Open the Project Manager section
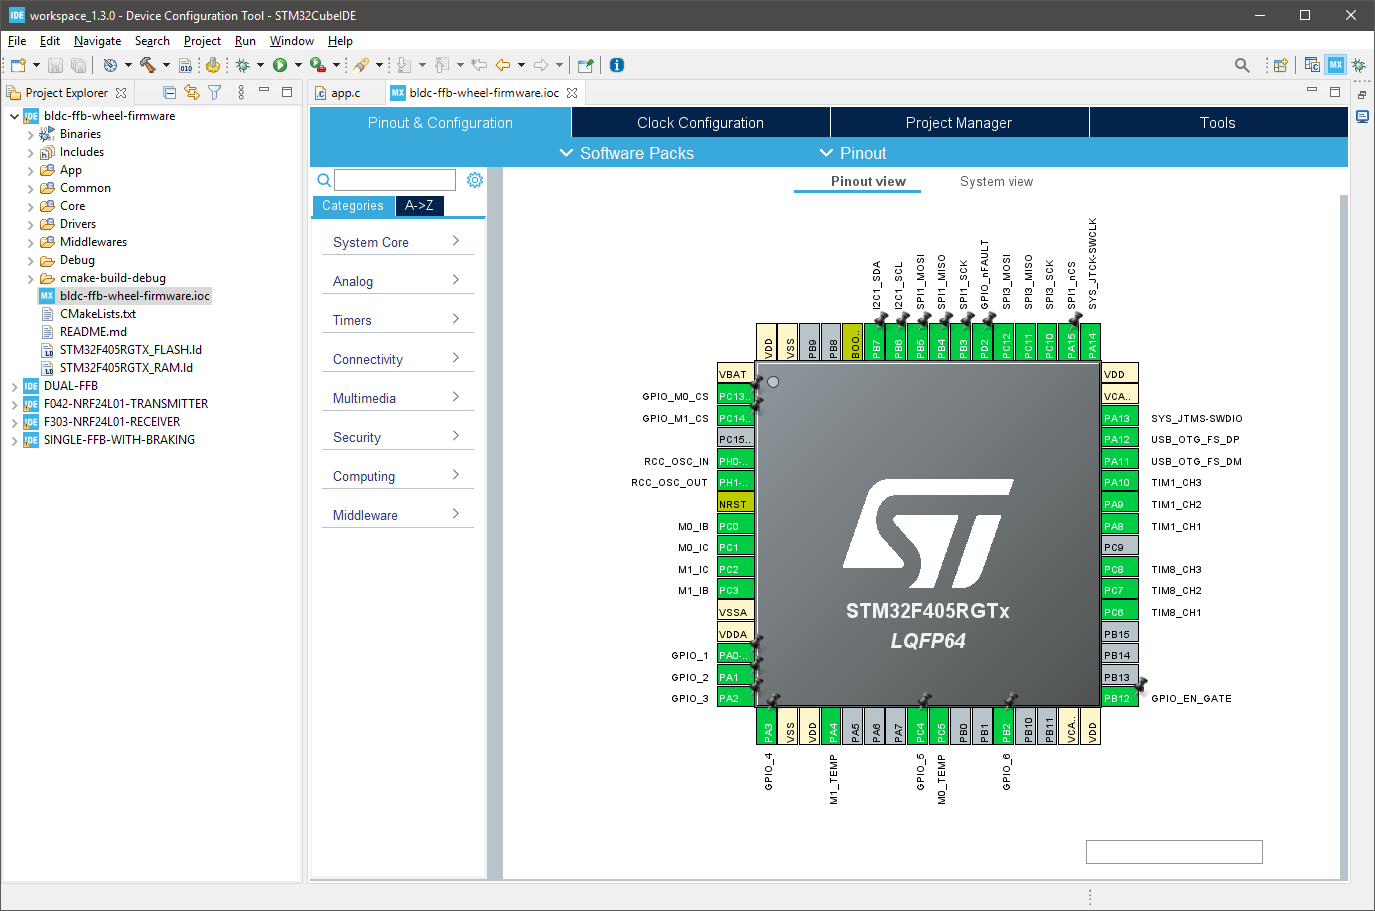 [958, 123]
